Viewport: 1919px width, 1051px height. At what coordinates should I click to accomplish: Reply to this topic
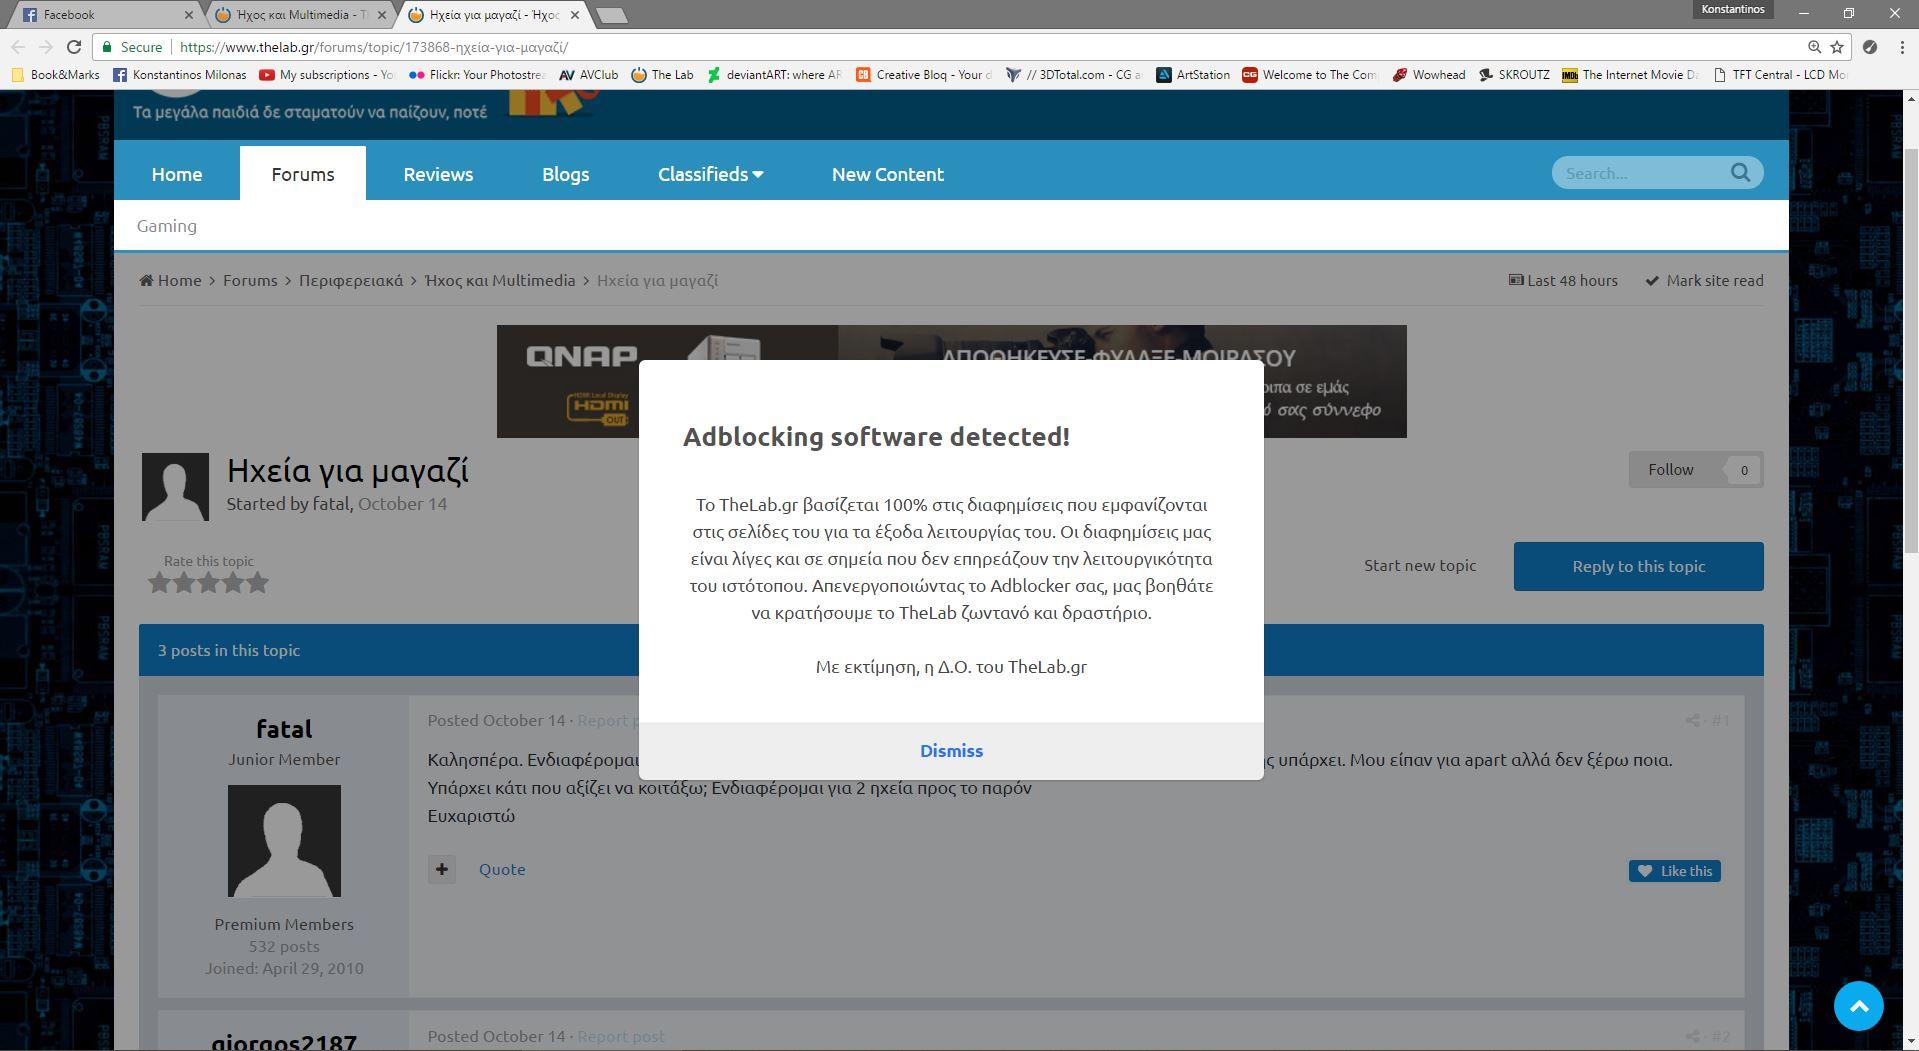coord(1638,567)
